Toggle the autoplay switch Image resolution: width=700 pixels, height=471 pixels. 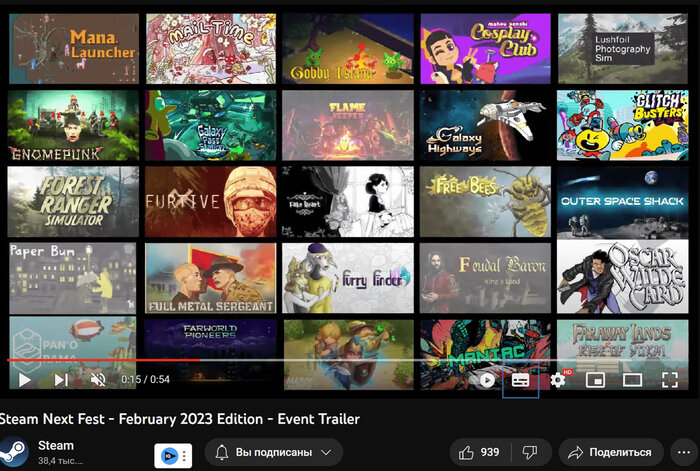click(x=487, y=380)
